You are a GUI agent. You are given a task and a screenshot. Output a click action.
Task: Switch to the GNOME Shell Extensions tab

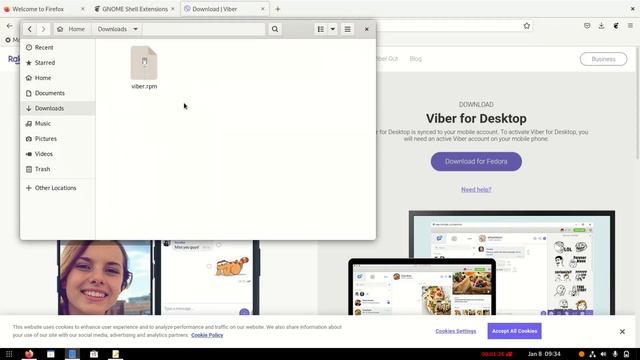coord(135,9)
